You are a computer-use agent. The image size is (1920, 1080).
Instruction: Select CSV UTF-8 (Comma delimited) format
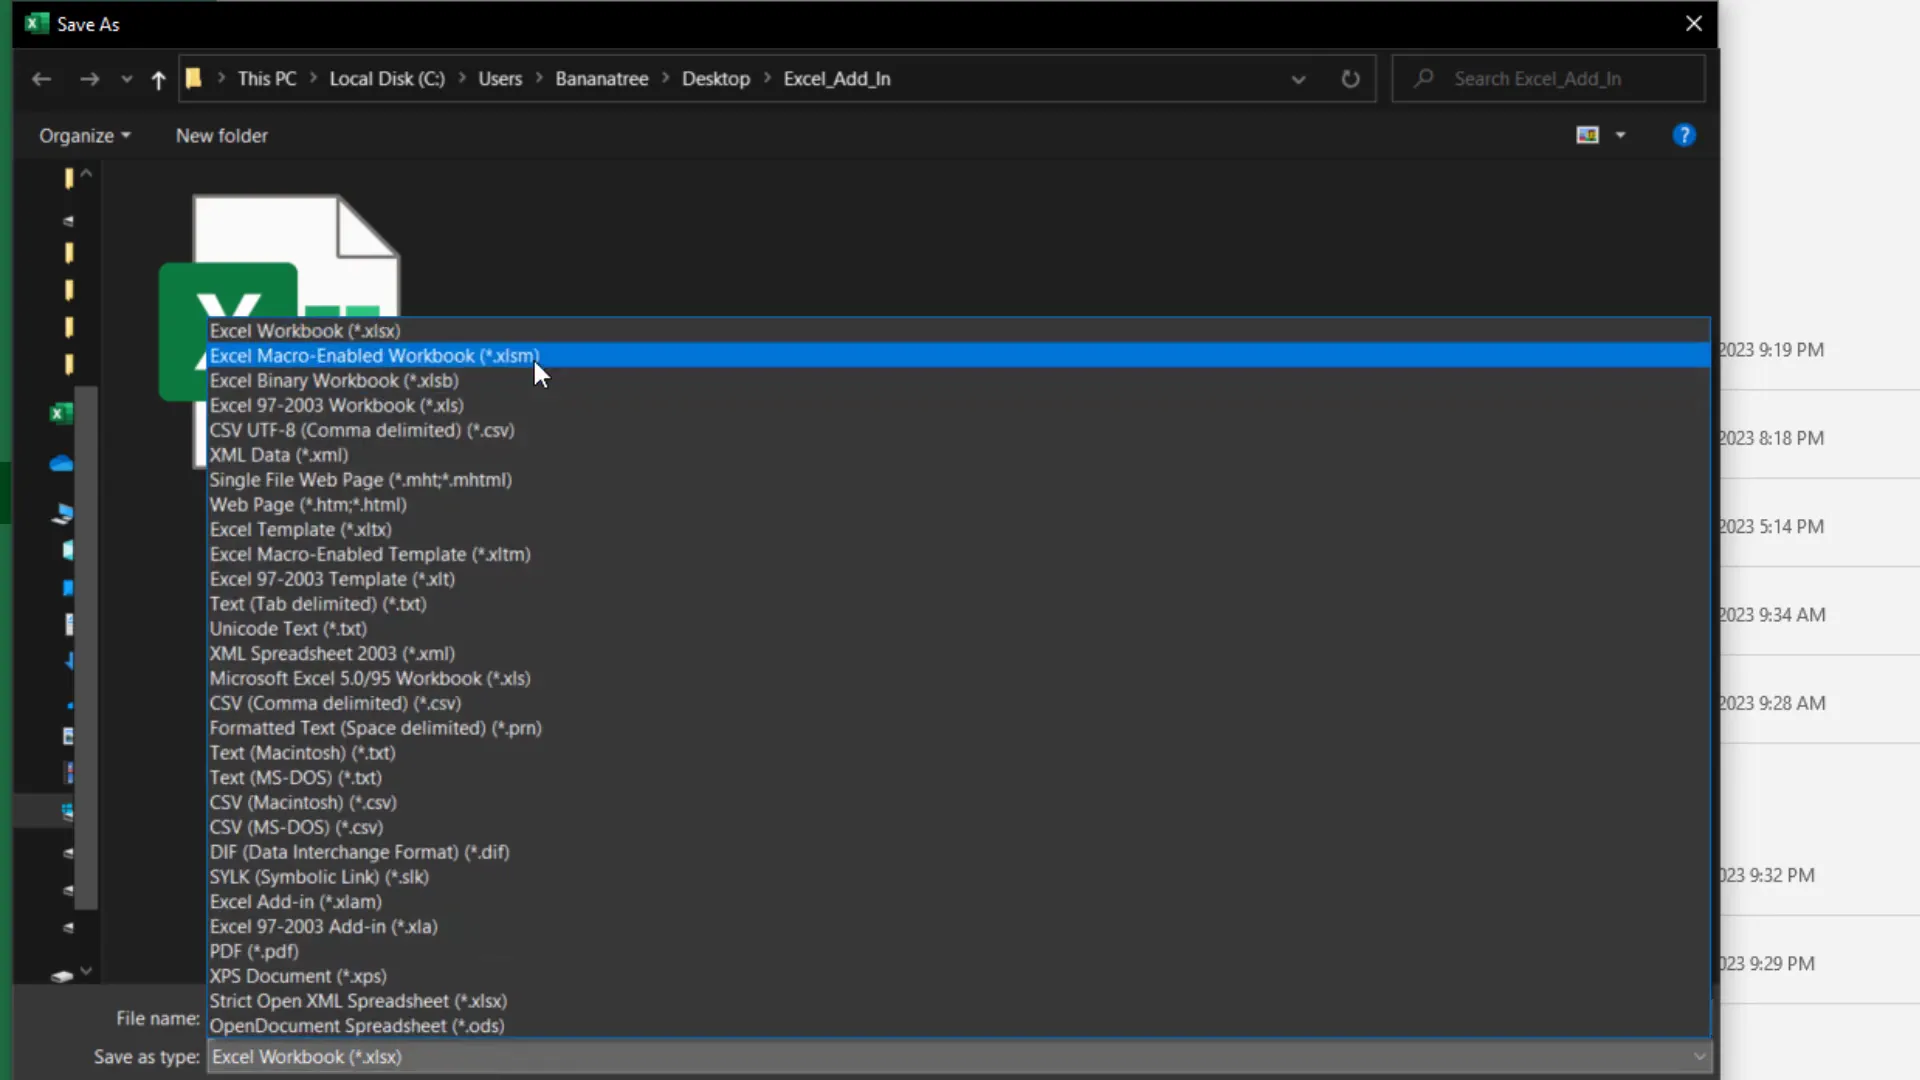(x=362, y=430)
